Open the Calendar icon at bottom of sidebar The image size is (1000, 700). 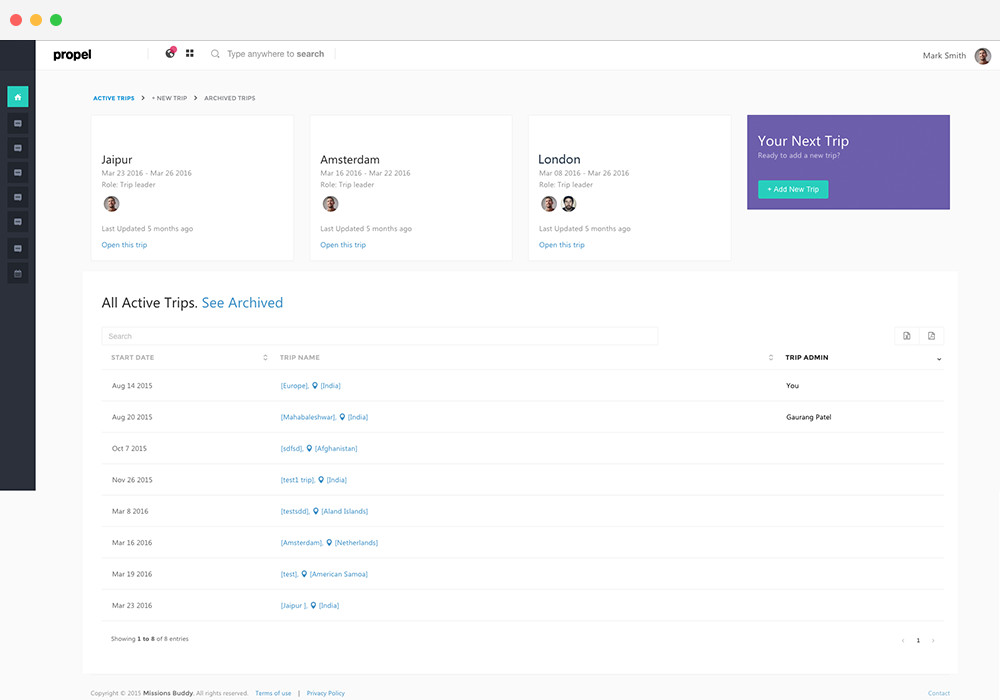[x=17, y=272]
